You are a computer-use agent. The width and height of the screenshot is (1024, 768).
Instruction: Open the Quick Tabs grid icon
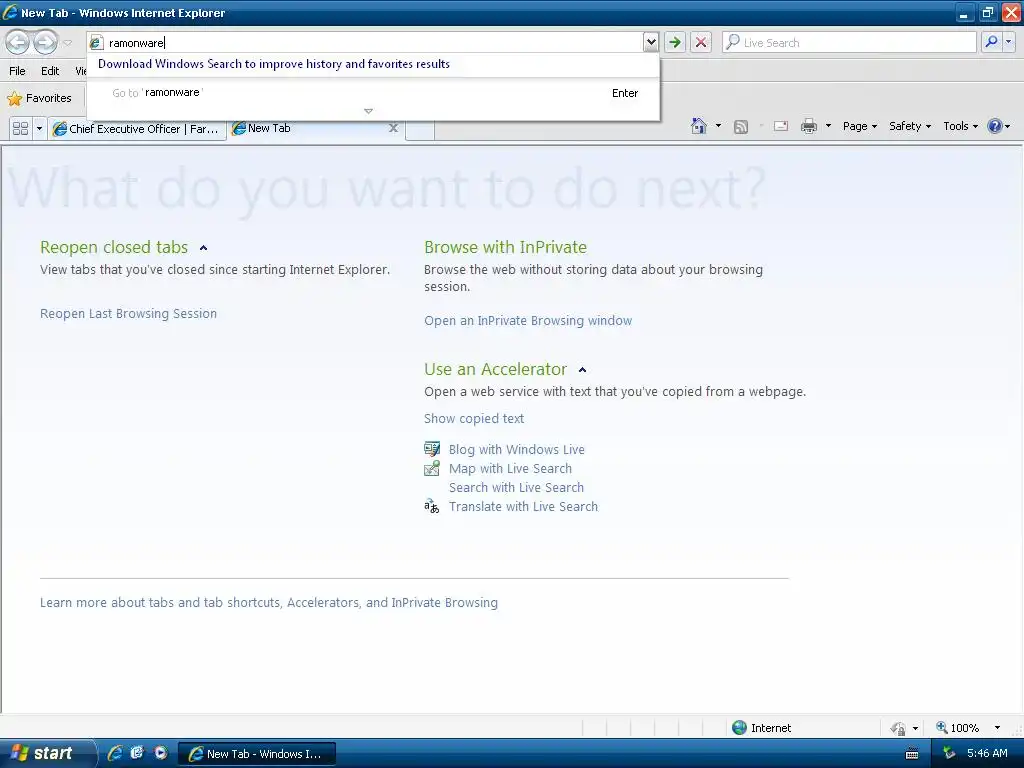point(20,128)
